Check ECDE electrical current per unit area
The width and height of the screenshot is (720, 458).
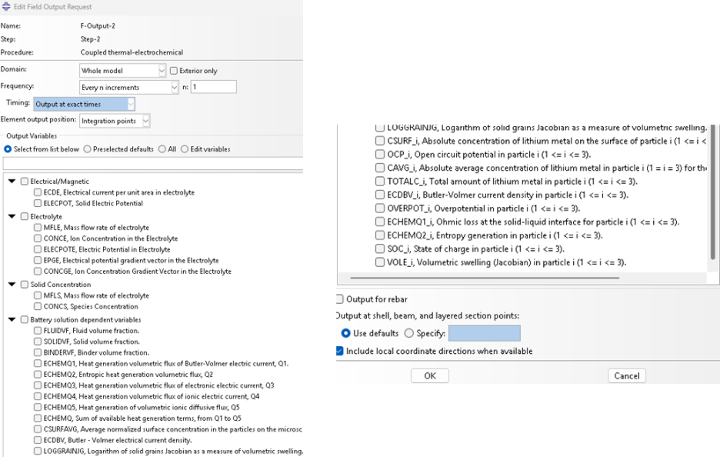[38, 192]
